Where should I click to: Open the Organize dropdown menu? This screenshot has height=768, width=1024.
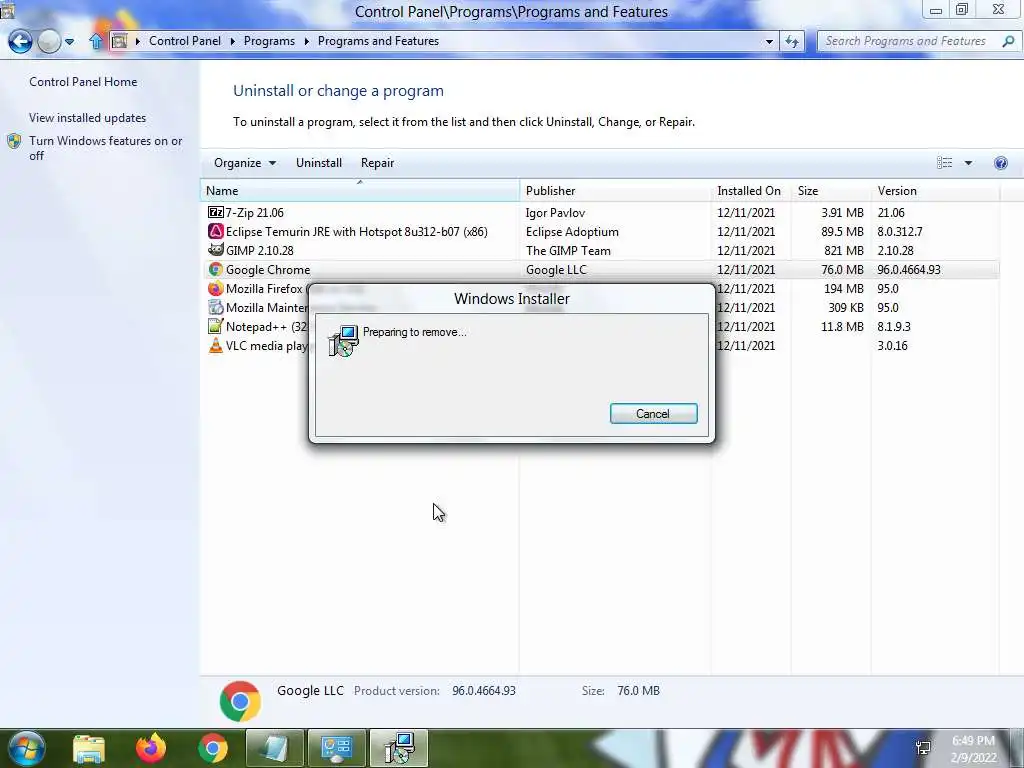tap(245, 163)
